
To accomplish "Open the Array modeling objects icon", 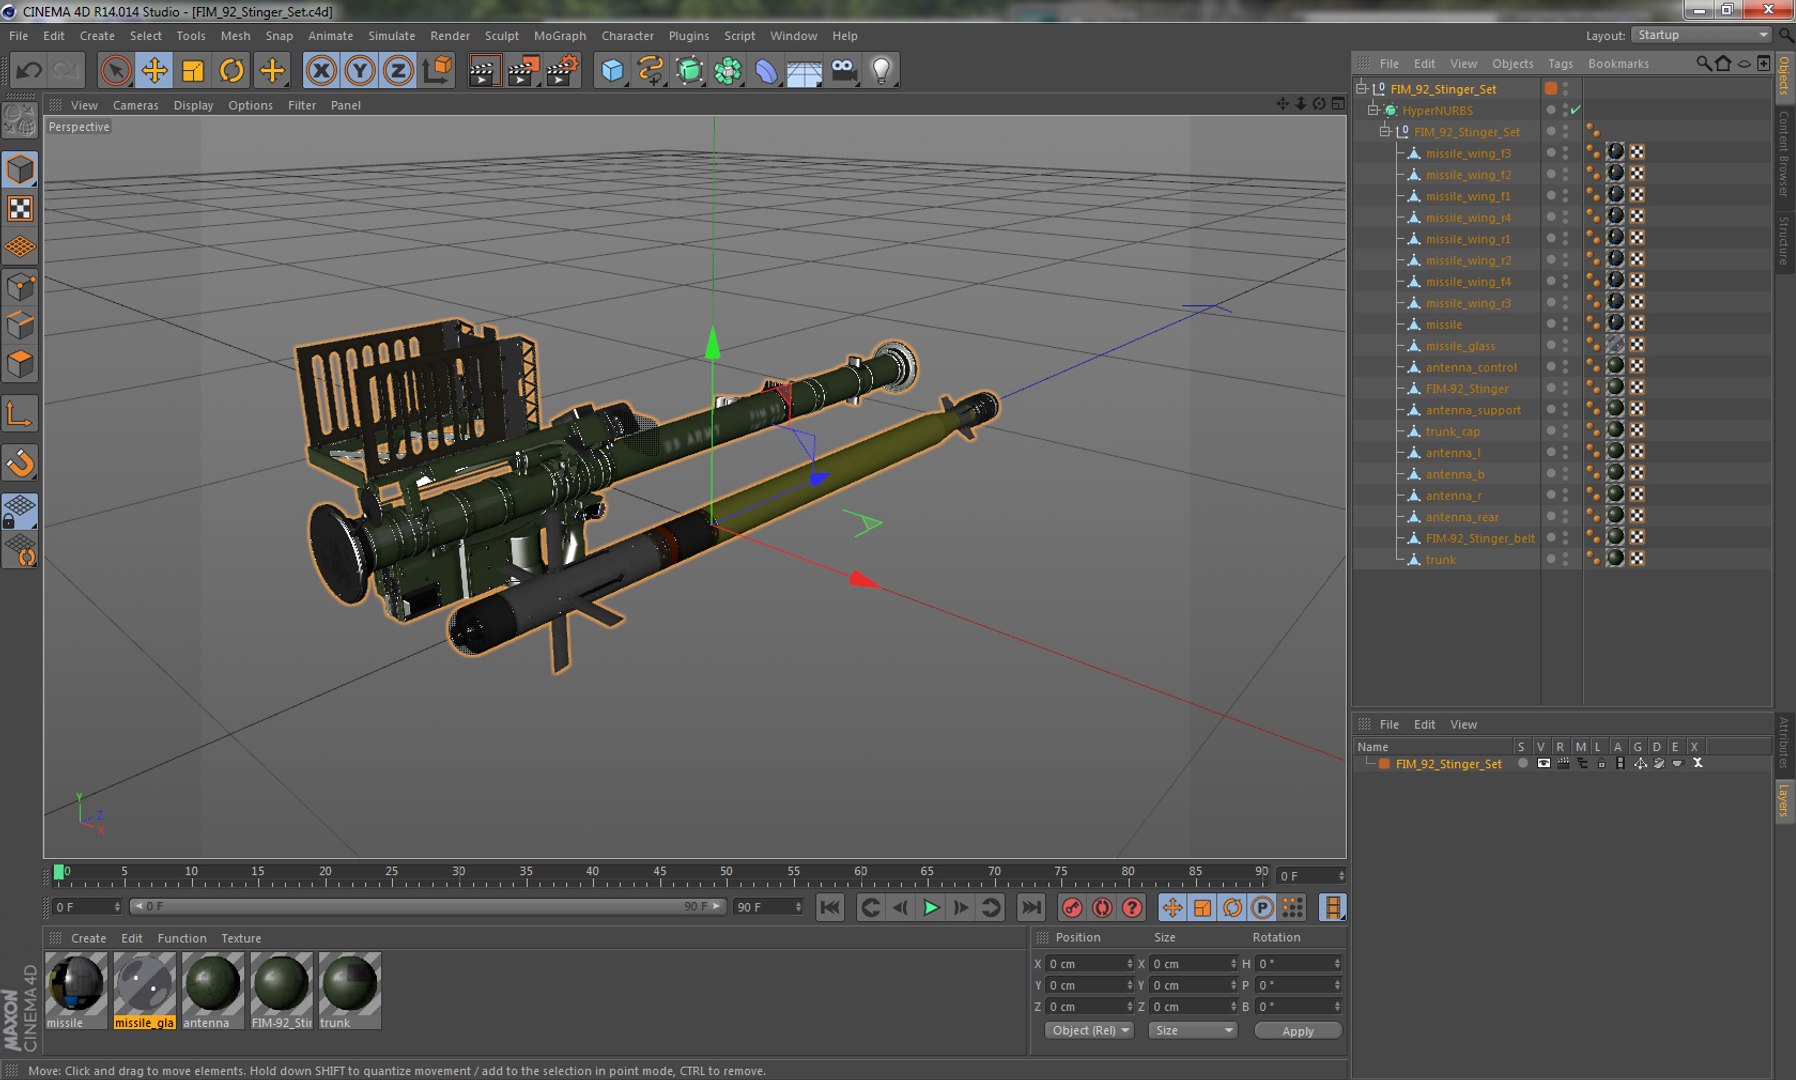I will coord(728,70).
